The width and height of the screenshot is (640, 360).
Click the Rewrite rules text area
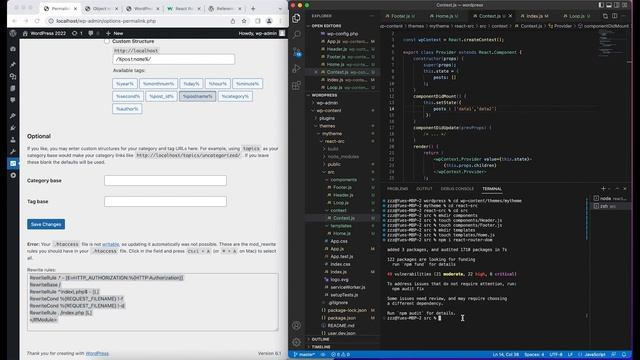153,302
